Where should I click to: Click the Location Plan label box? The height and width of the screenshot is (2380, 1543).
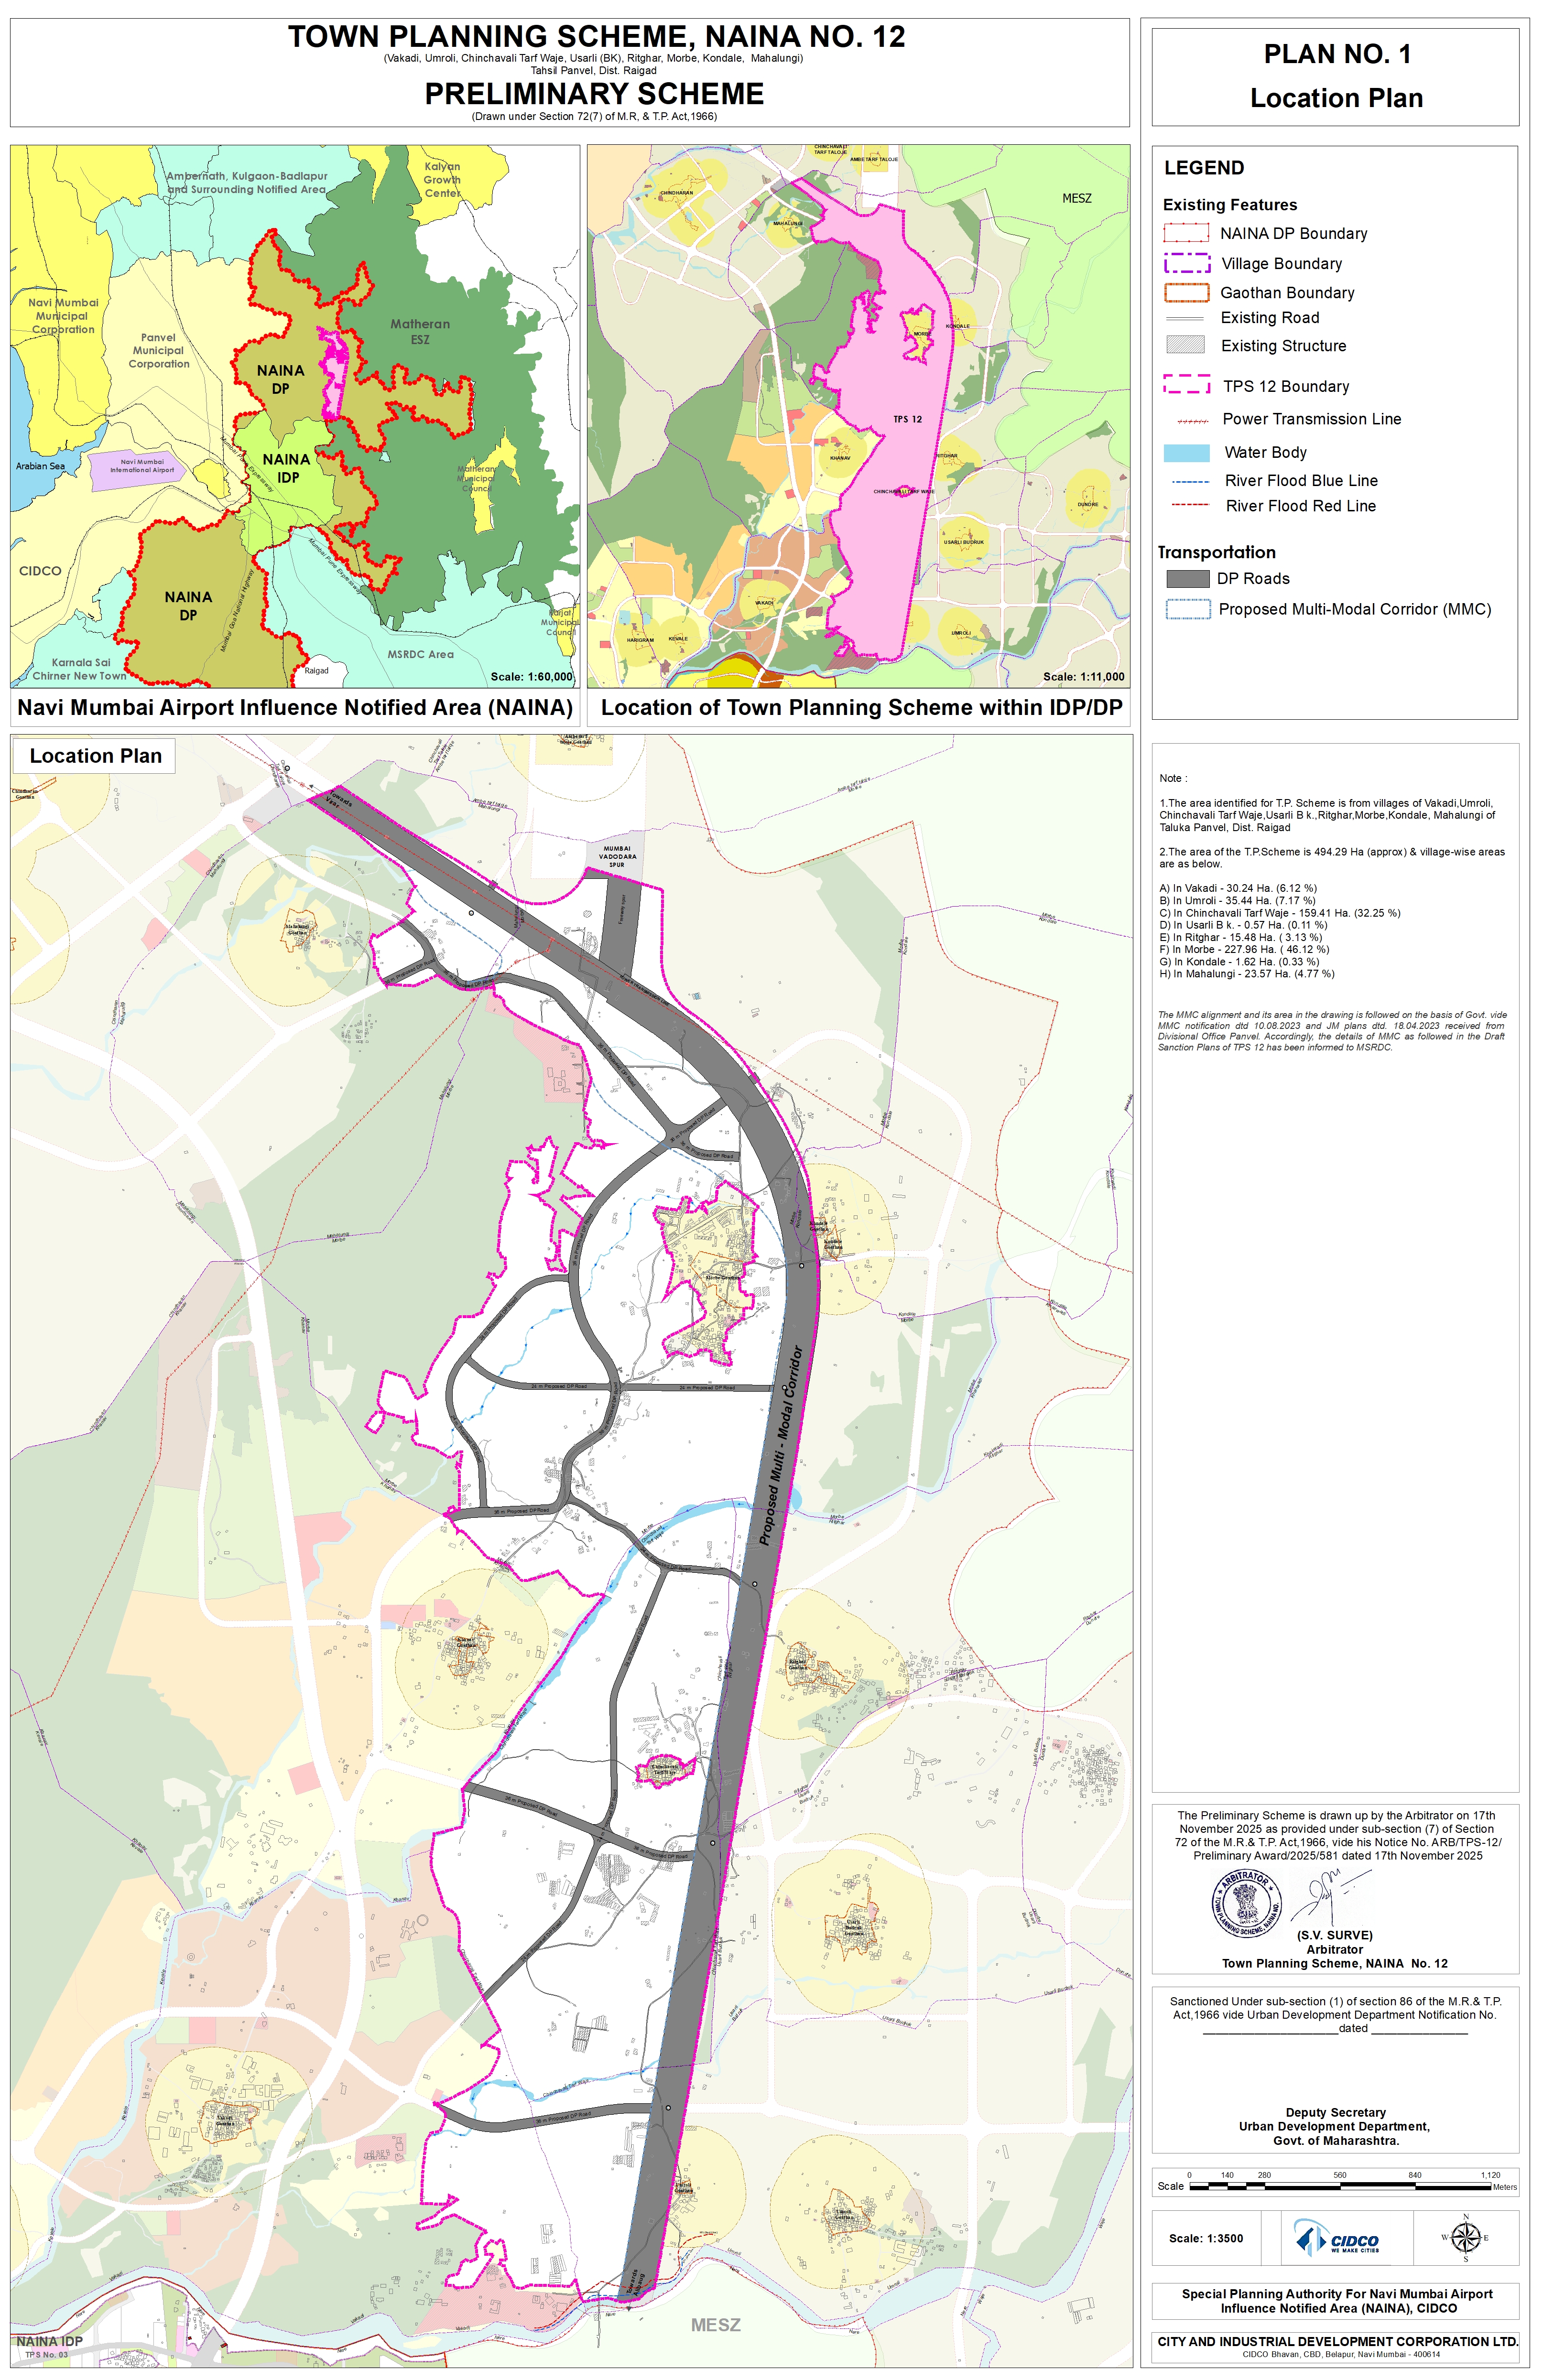[x=95, y=756]
